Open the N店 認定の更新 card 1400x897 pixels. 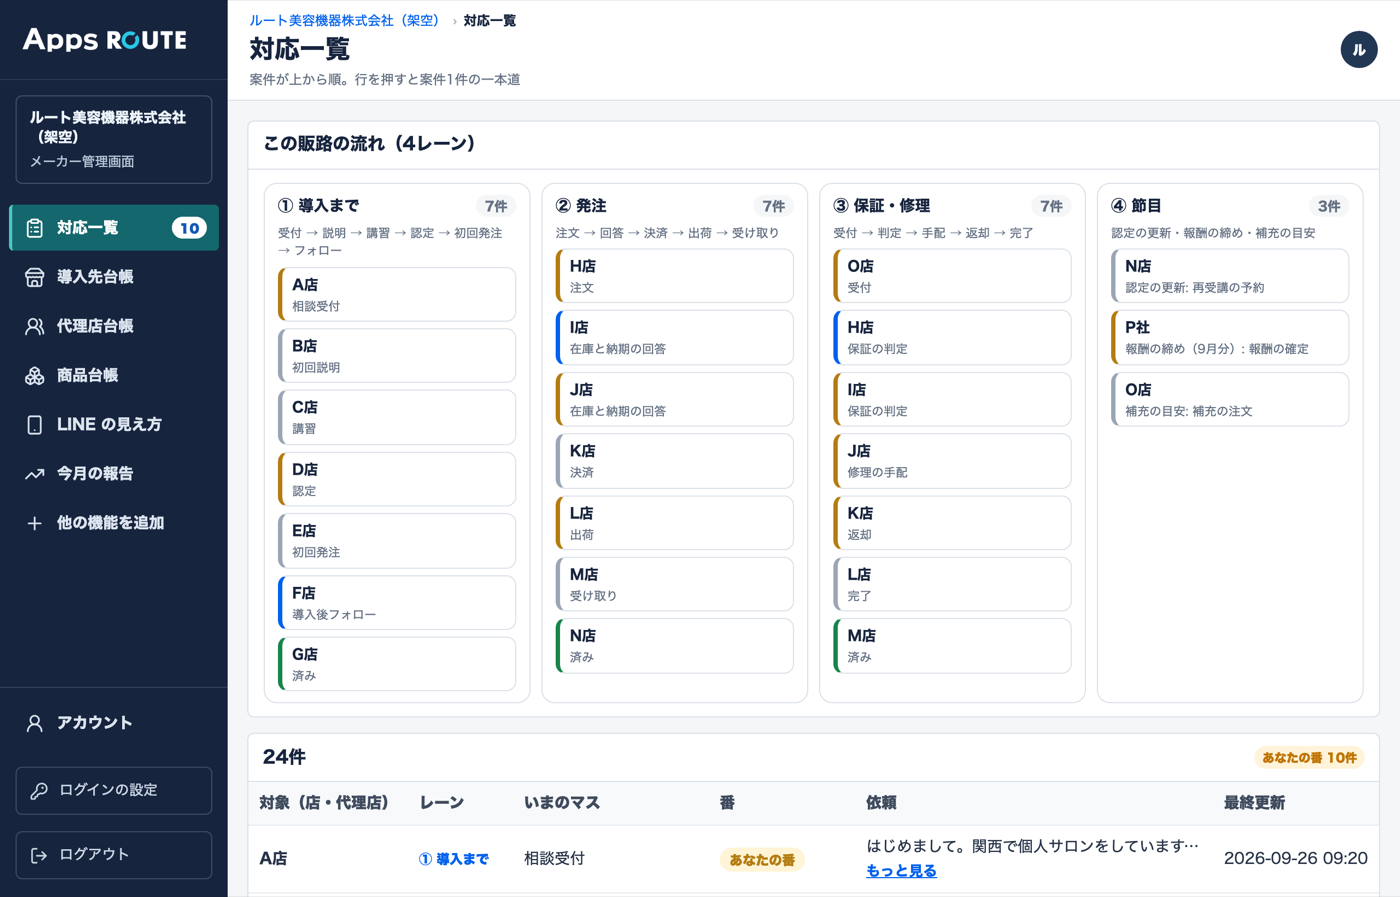(1230, 276)
